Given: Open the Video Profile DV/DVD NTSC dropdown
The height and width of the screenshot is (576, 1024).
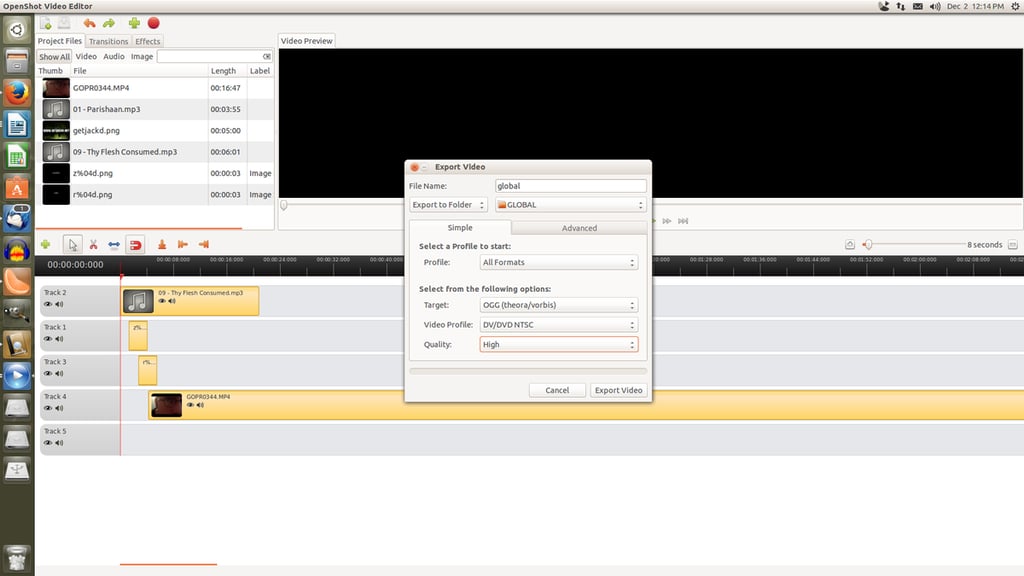Looking at the screenshot, I should coord(558,325).
